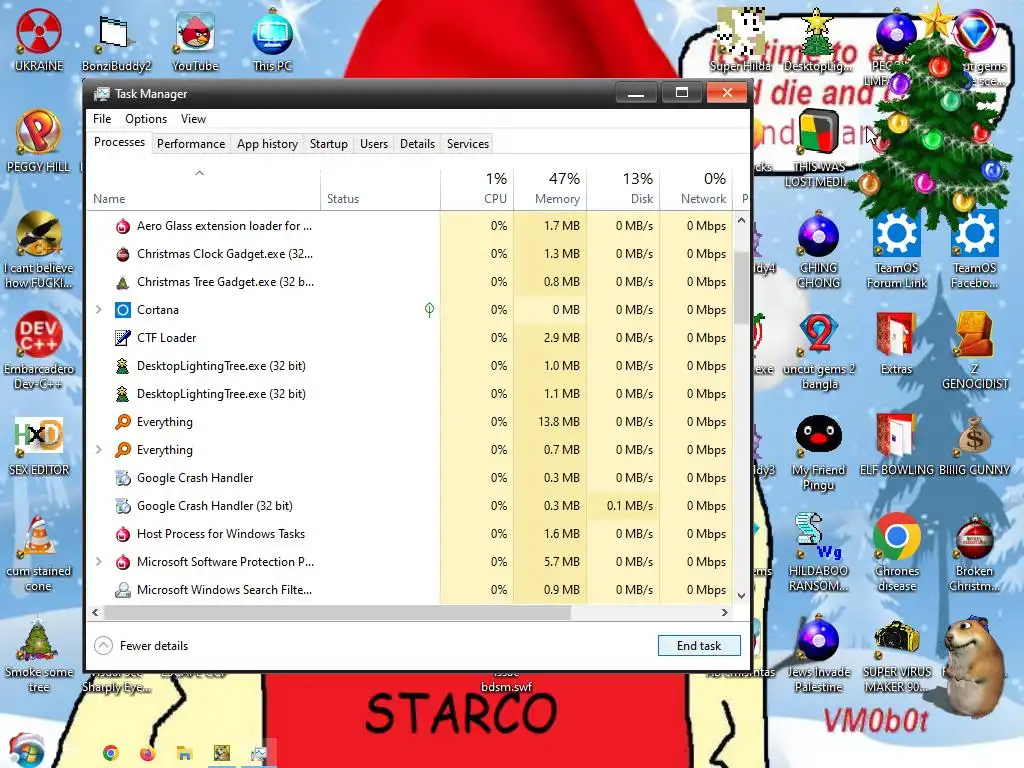This screenshot has width=1024, height=768.
Task: Open Firefox from the taskbar
Action: (x=148, y=753)
